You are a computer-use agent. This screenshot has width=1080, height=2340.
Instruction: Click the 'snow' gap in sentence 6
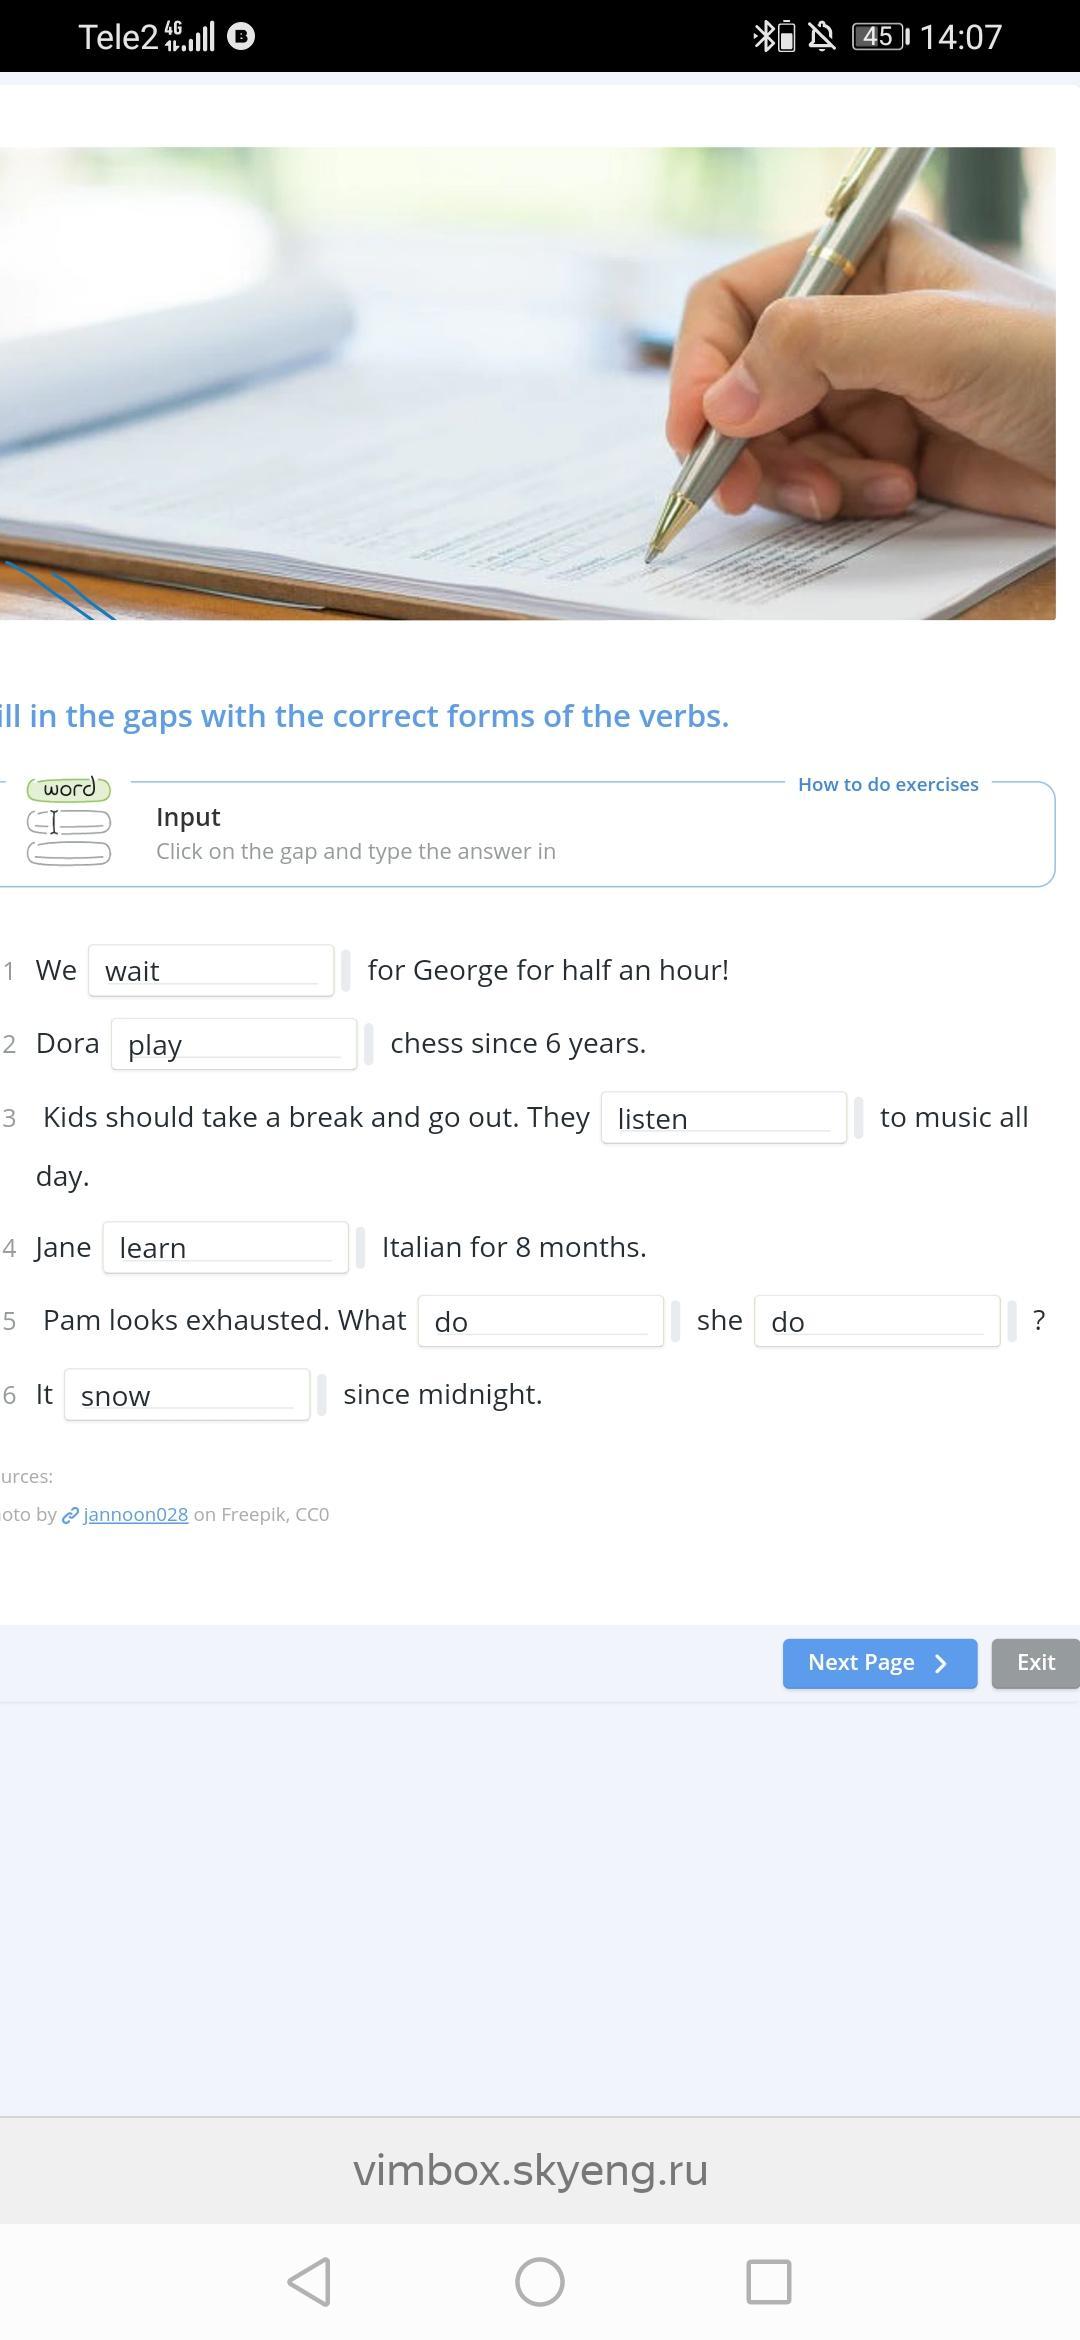coord(187,1394)
